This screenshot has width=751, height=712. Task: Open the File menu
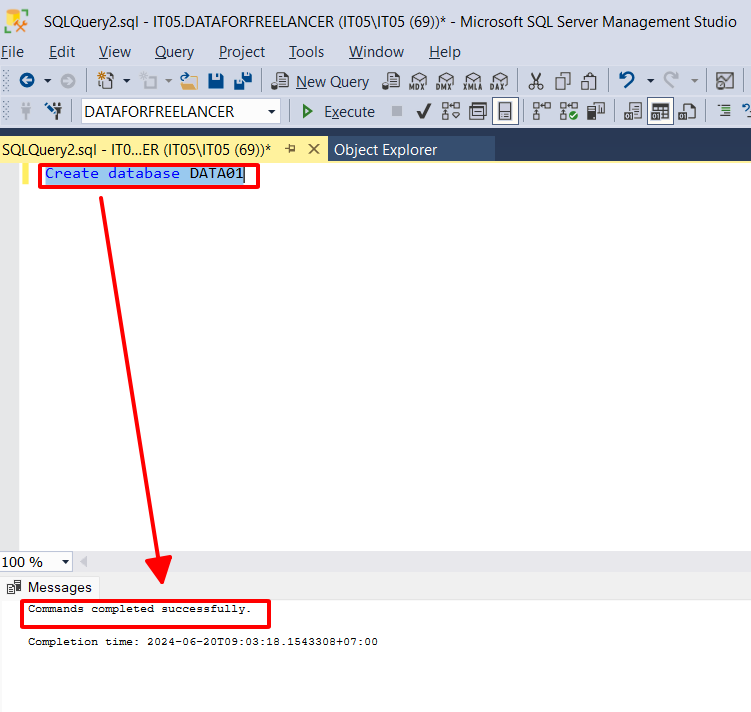(12, 52)
